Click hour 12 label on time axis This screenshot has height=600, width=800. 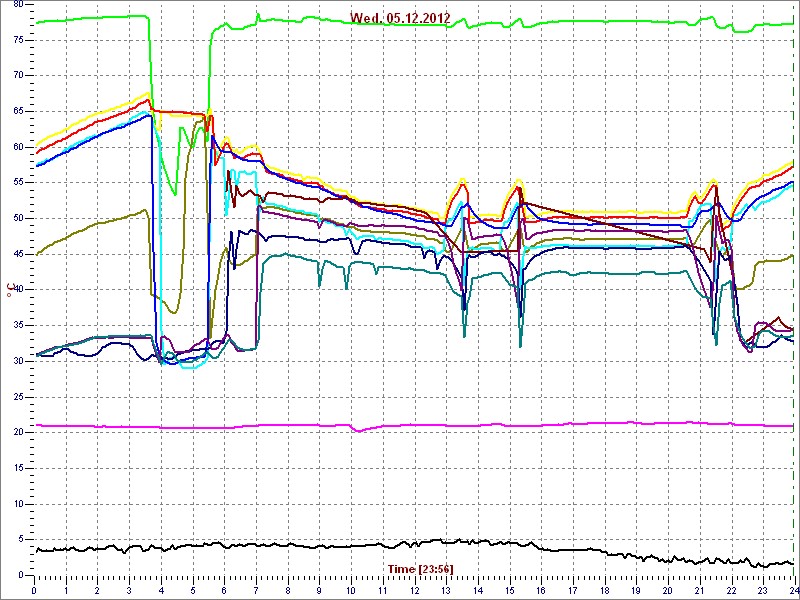(x=414, y=588)
